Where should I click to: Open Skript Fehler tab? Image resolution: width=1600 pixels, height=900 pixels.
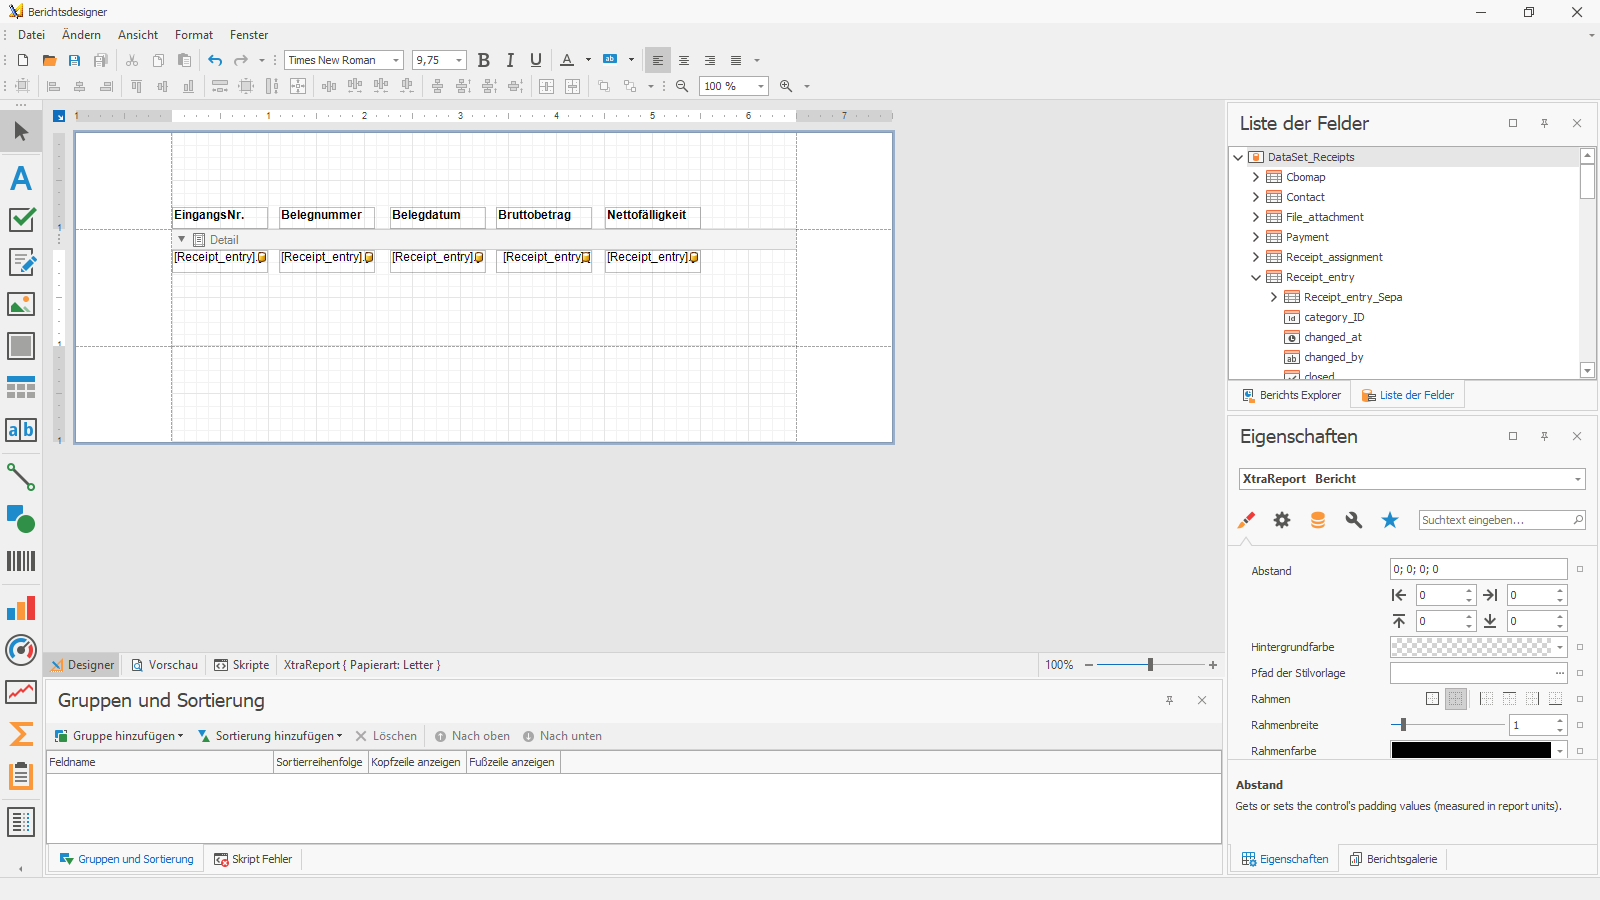click(253, 859)
